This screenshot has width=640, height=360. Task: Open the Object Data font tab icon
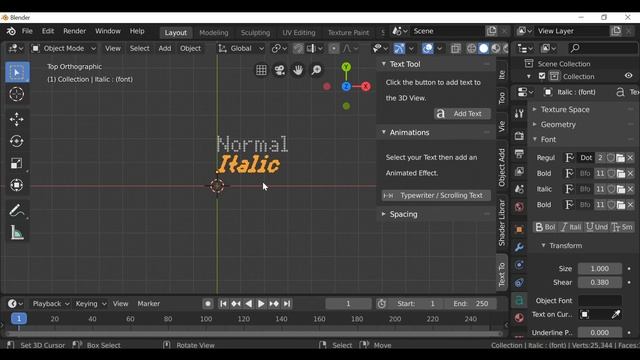tap(519, 300)
